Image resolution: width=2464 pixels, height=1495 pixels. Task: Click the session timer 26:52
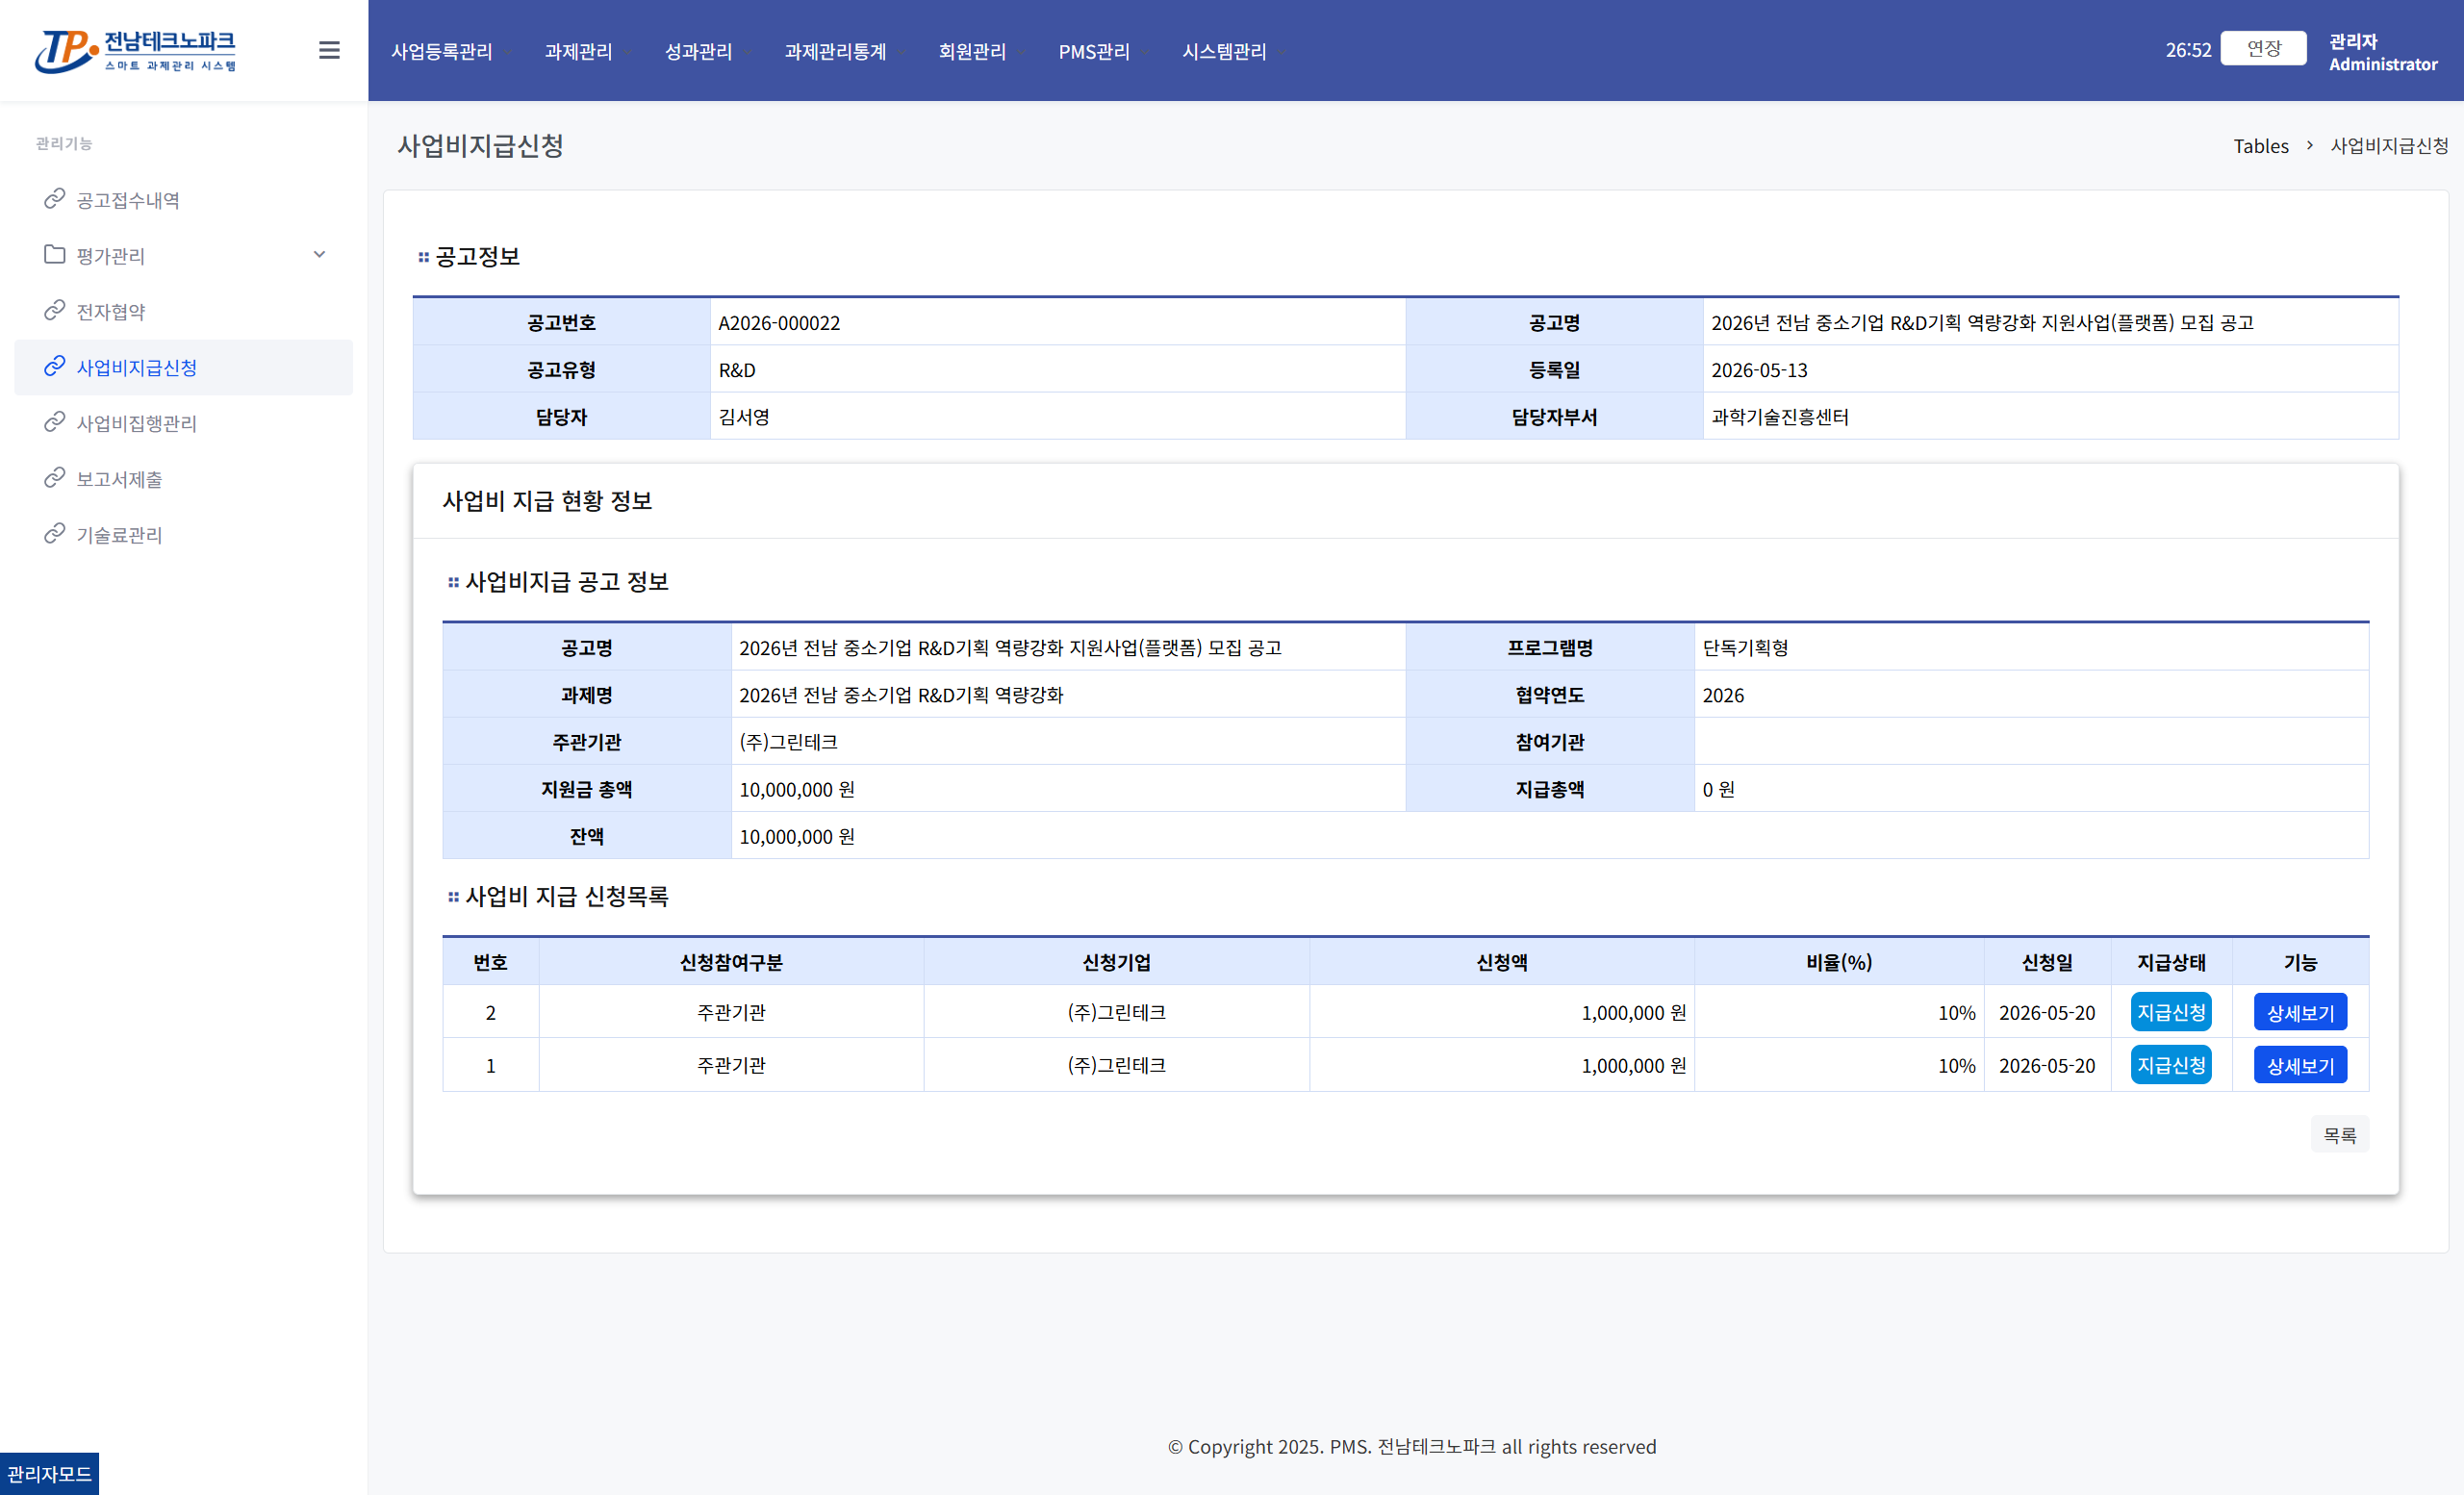[x=2188, y=49]
